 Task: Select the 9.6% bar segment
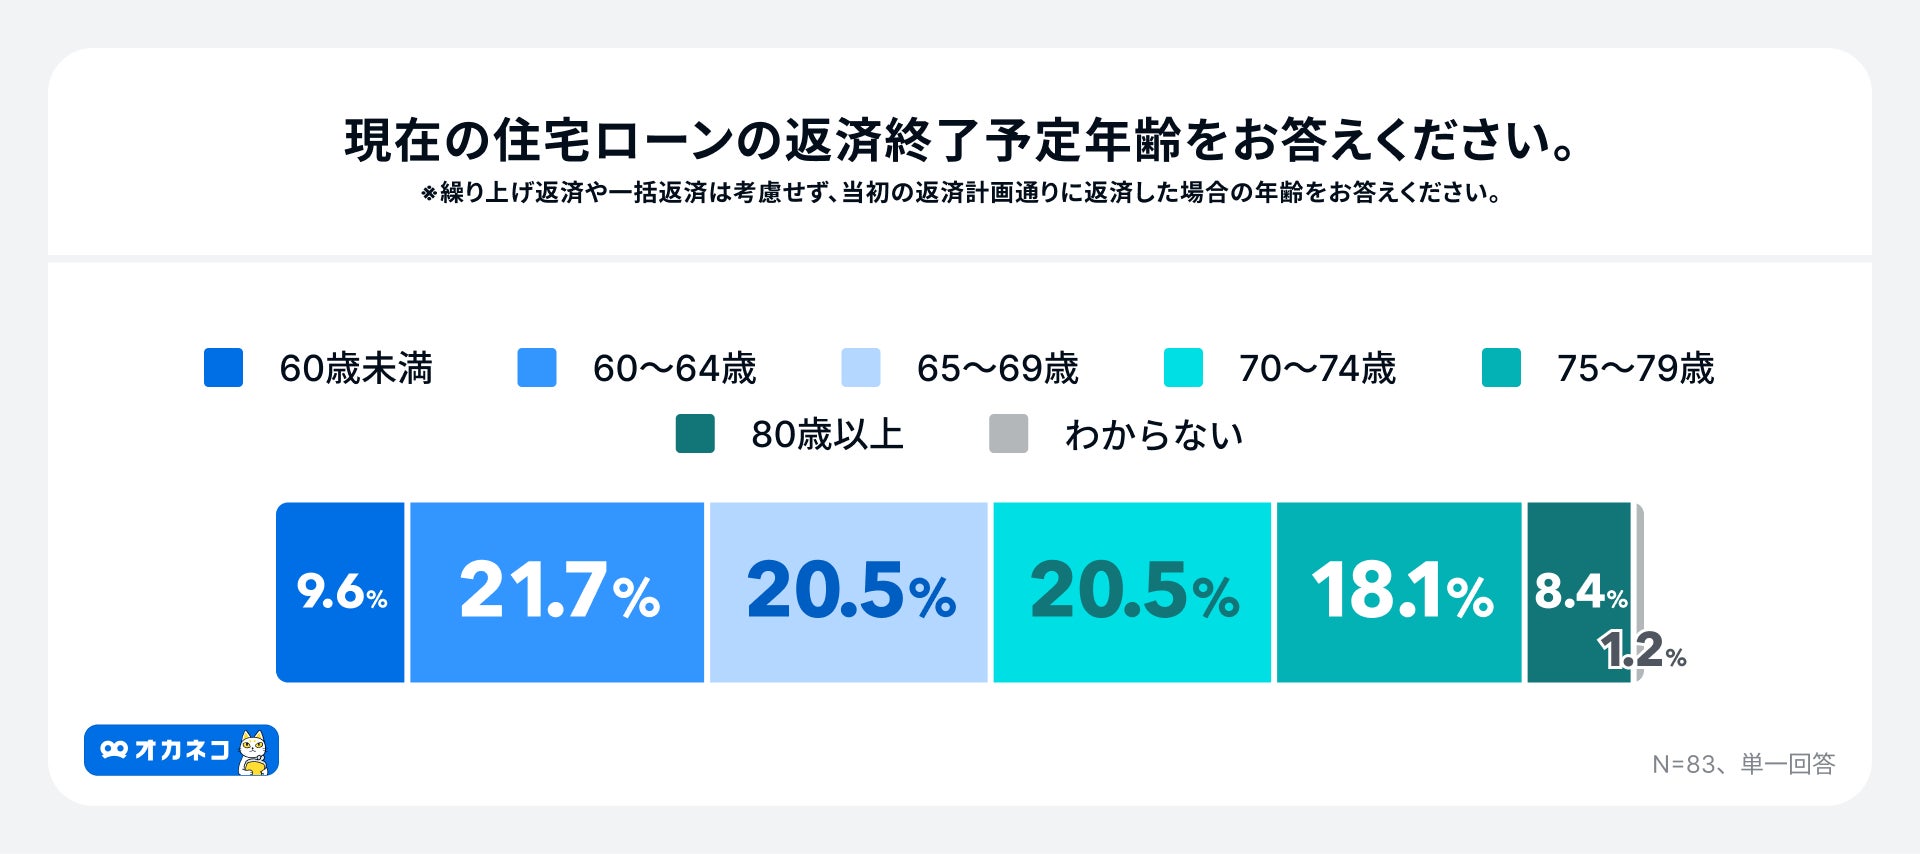pos(340,592)
